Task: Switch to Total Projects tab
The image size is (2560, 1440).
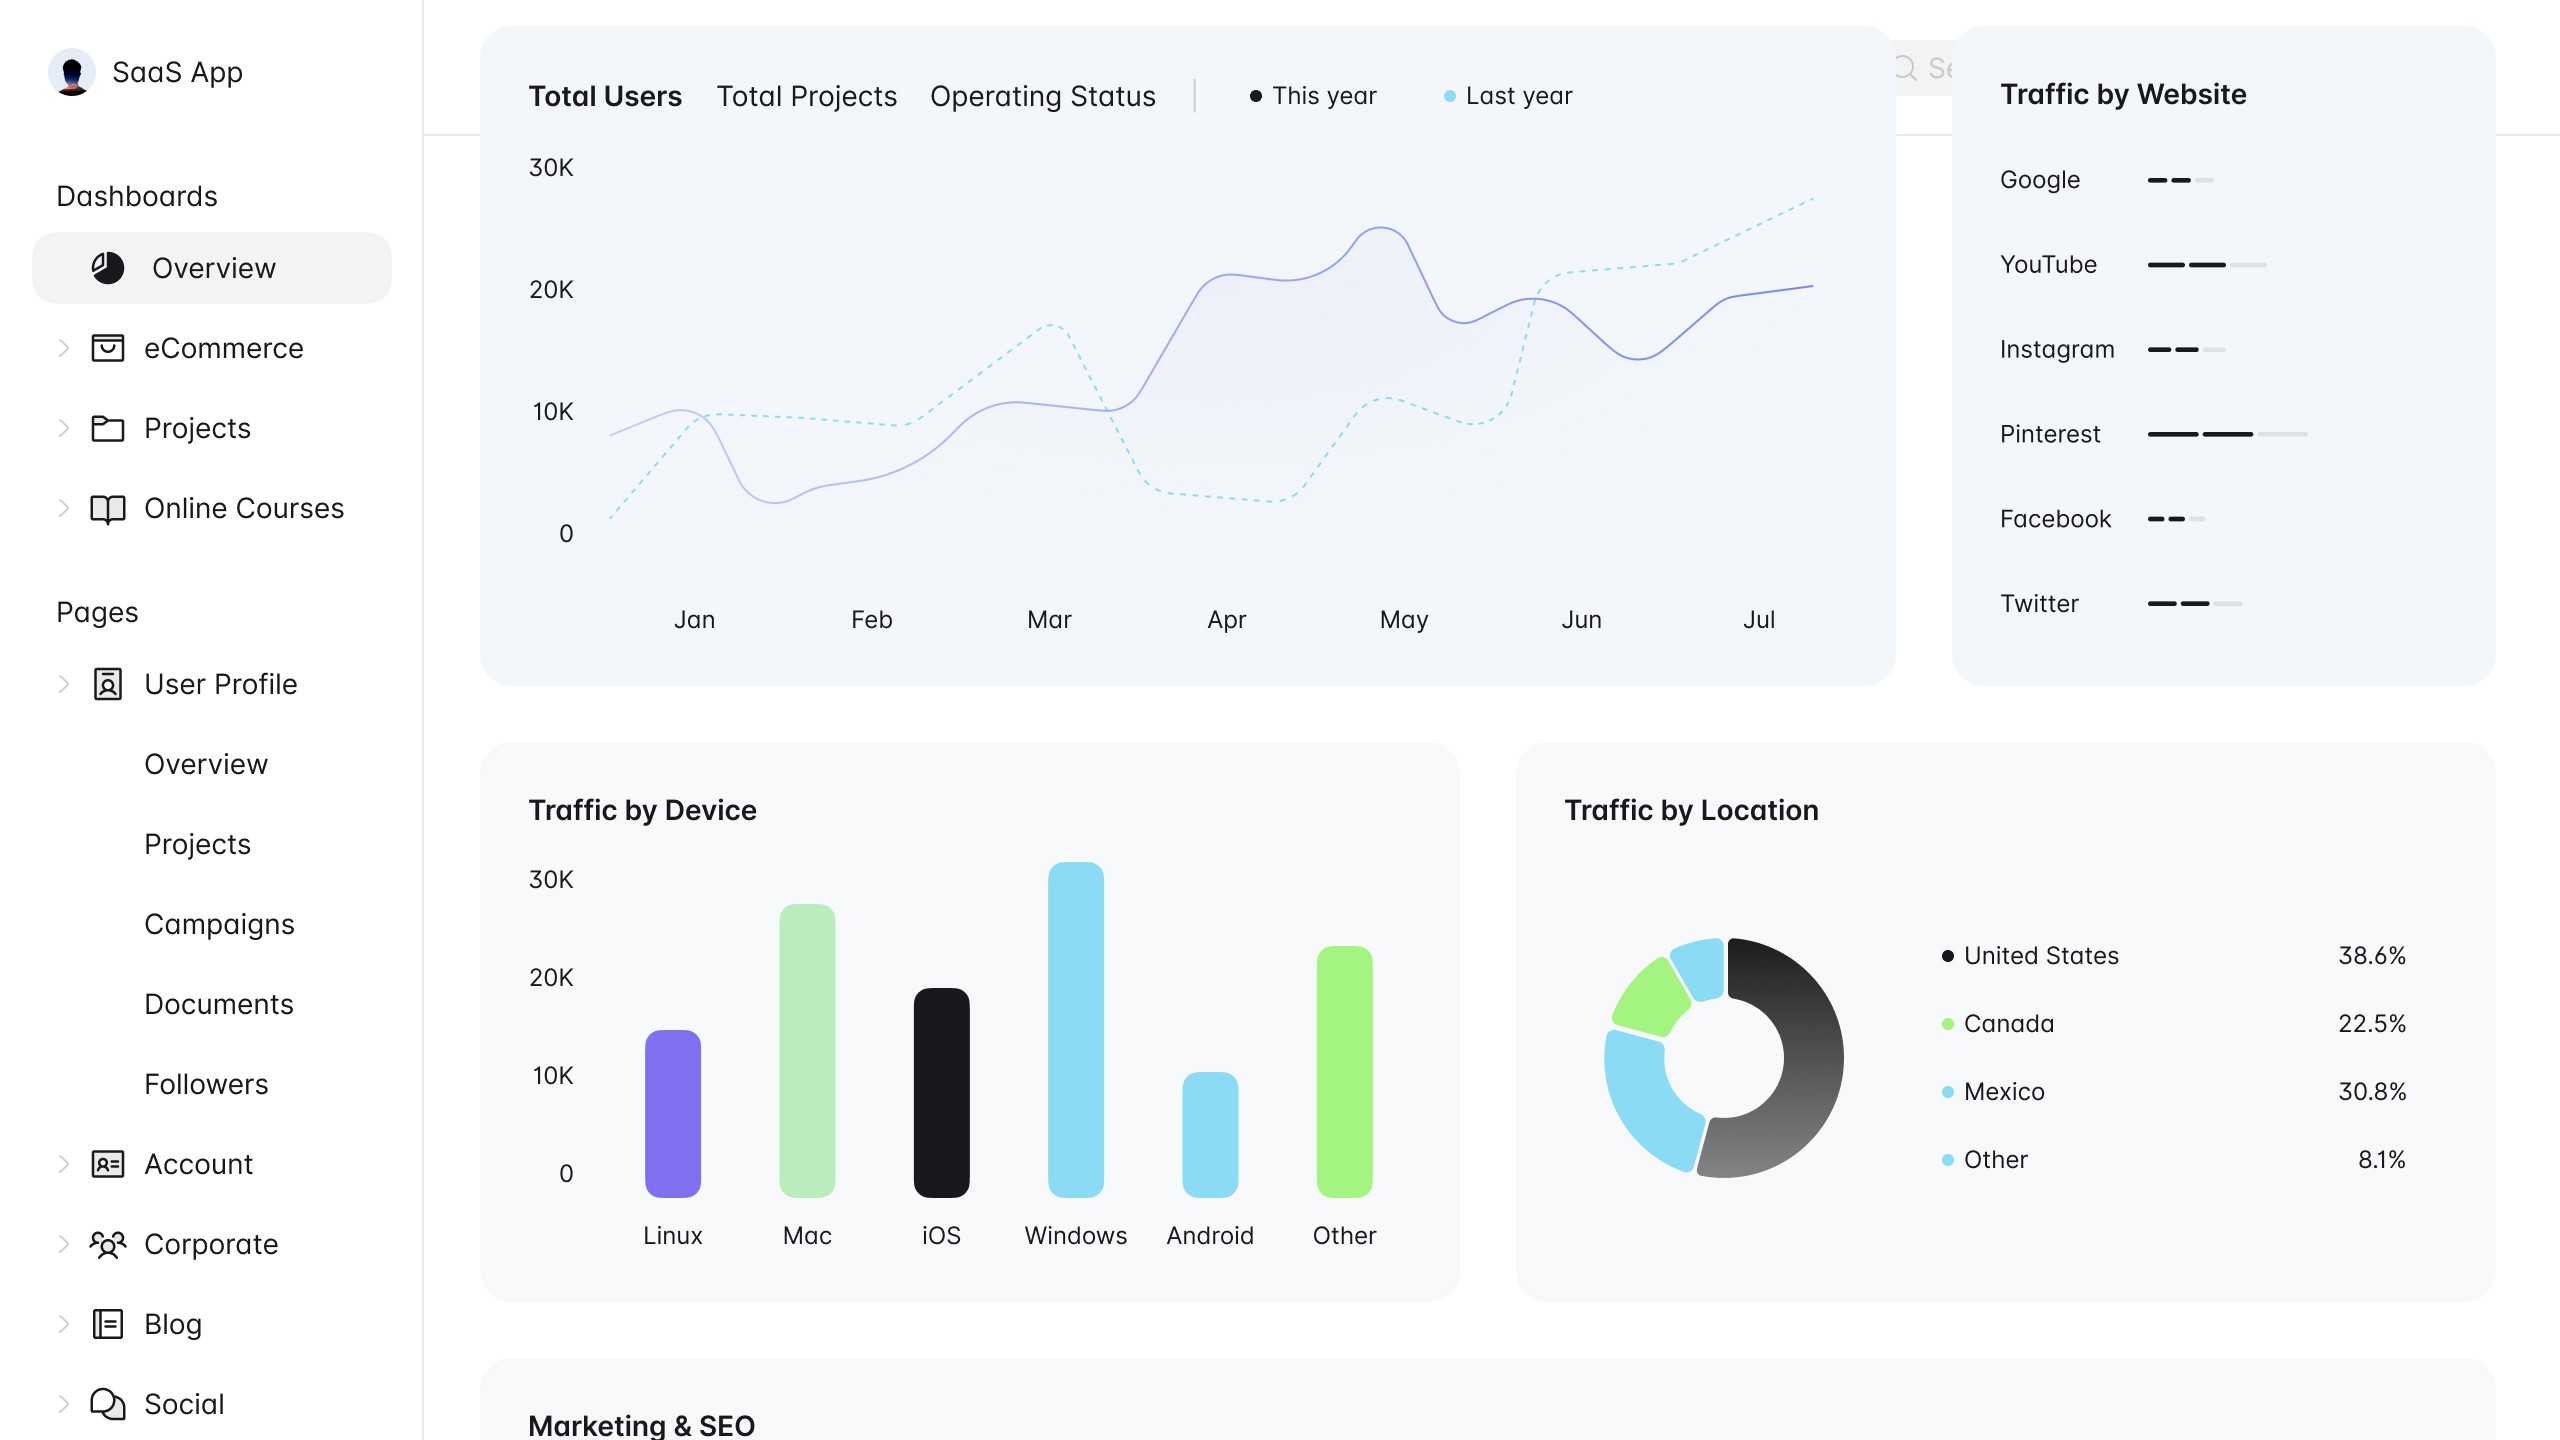Action: point(806,96)
